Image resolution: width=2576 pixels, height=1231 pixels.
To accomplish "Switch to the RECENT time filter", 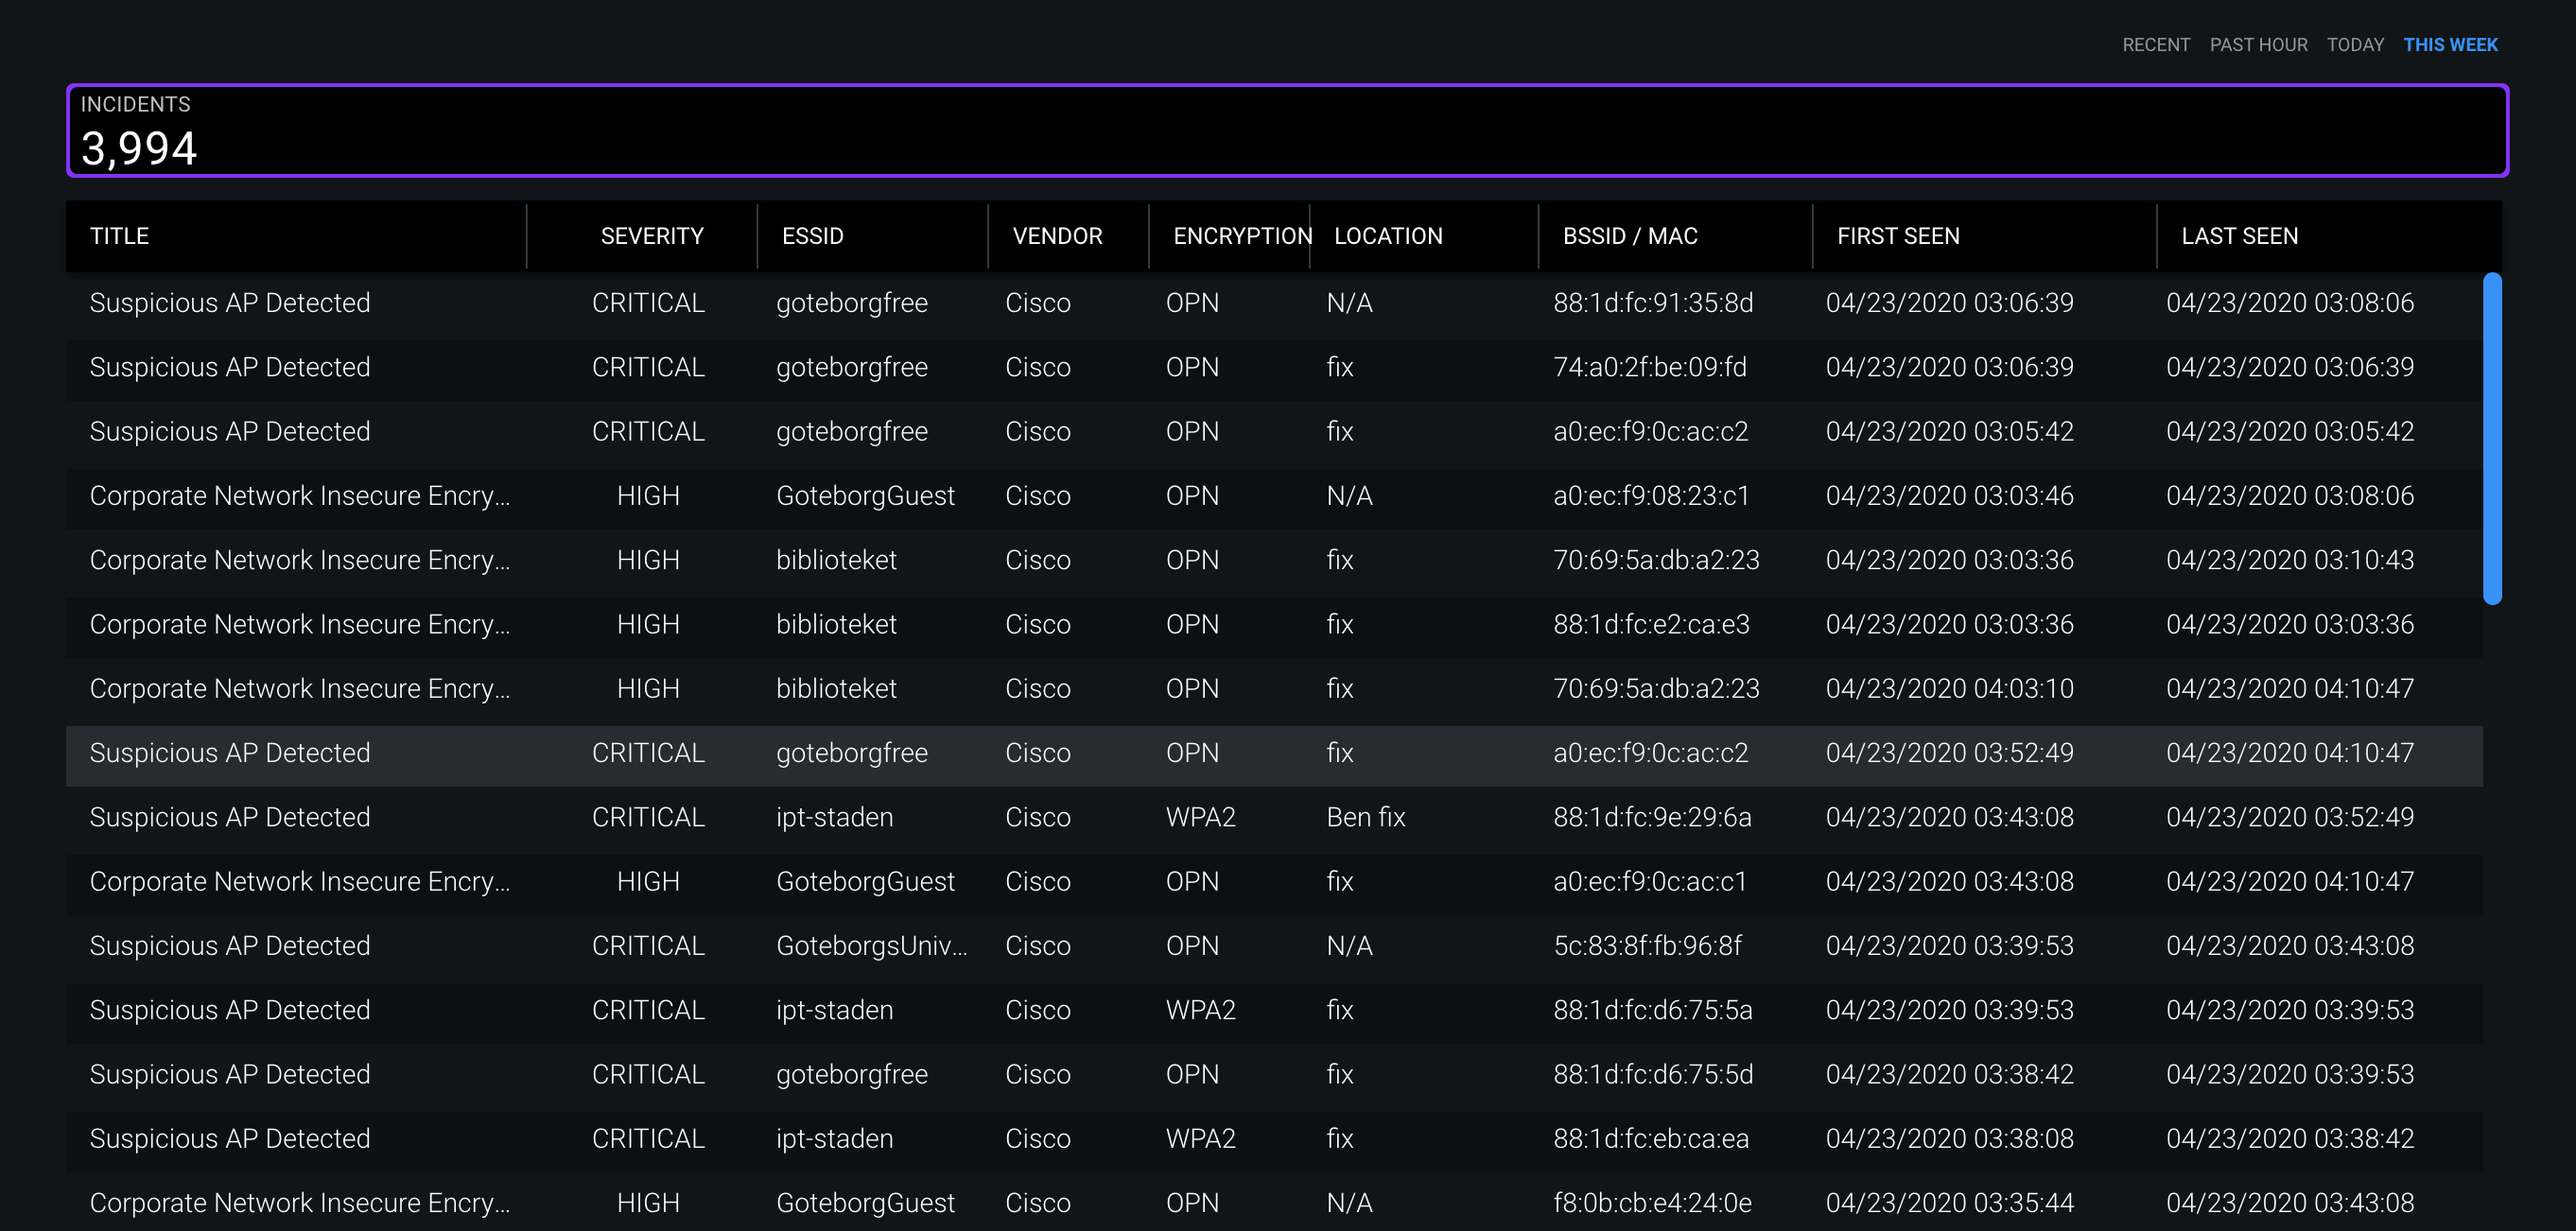I will pos(2155,45).
